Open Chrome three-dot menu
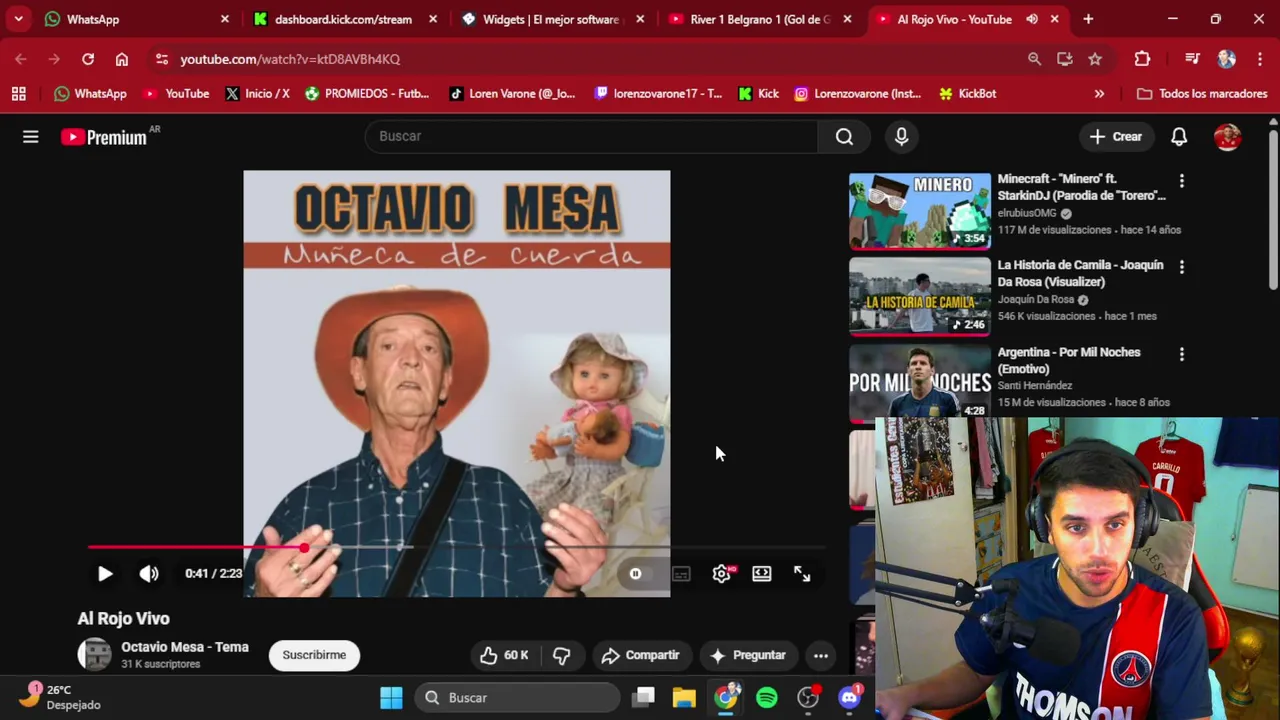 coord(1260,59)
